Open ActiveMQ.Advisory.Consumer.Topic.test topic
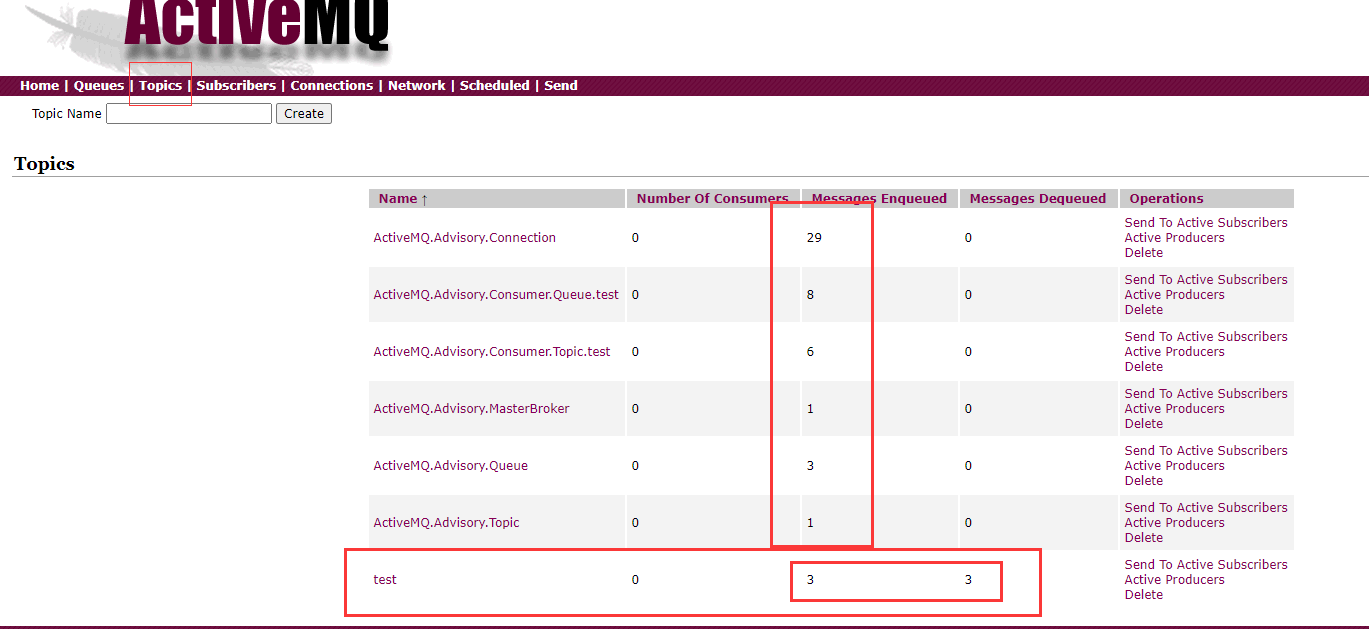The image size is (1369, 629). pos(492,352)
